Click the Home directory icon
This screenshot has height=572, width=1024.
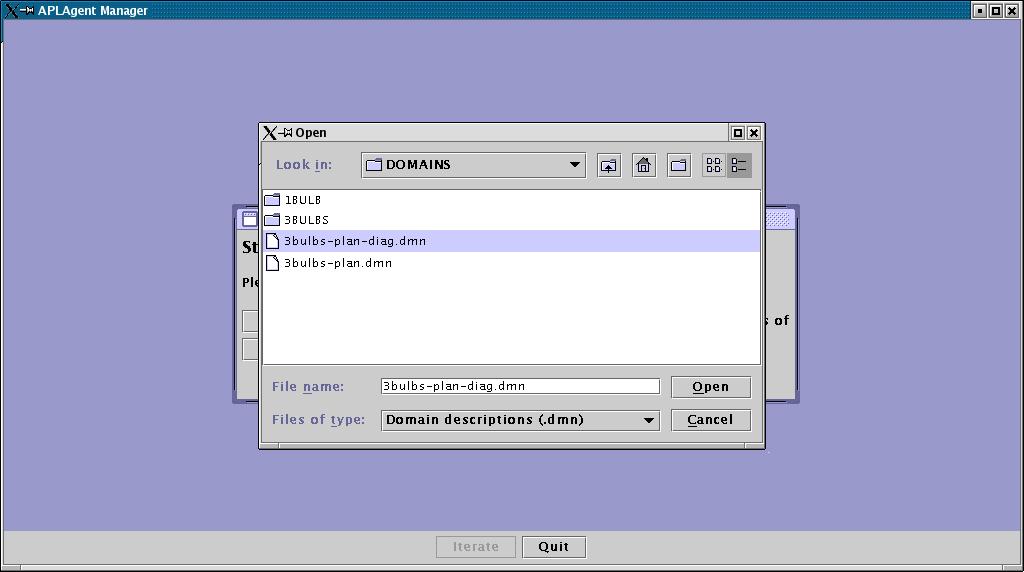pos(644,166)
